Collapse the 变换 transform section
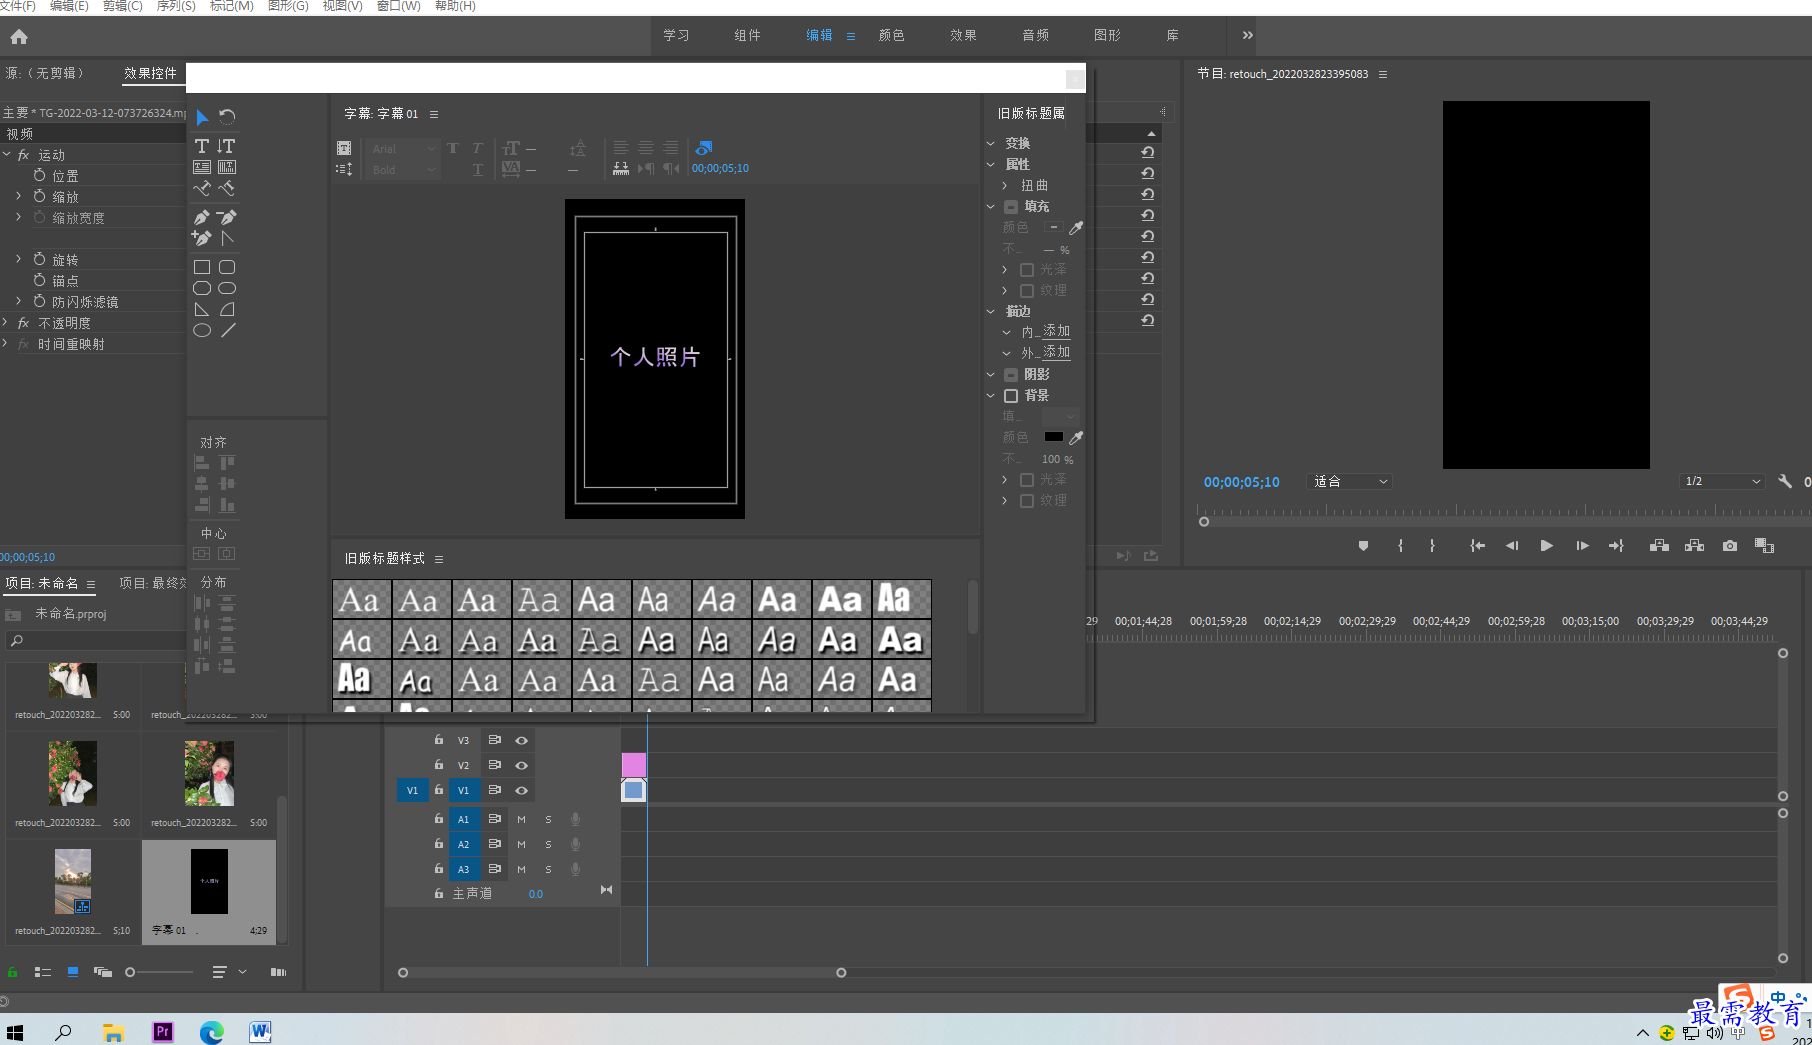The height and width of the screenshot is (1045, 1812). point(991,144)
